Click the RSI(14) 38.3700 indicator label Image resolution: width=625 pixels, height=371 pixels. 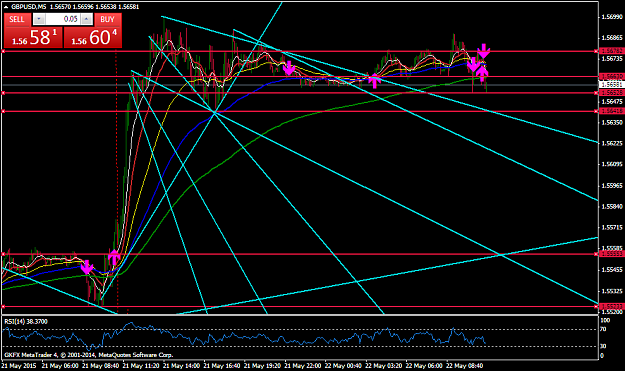click(x=26, y=322)
